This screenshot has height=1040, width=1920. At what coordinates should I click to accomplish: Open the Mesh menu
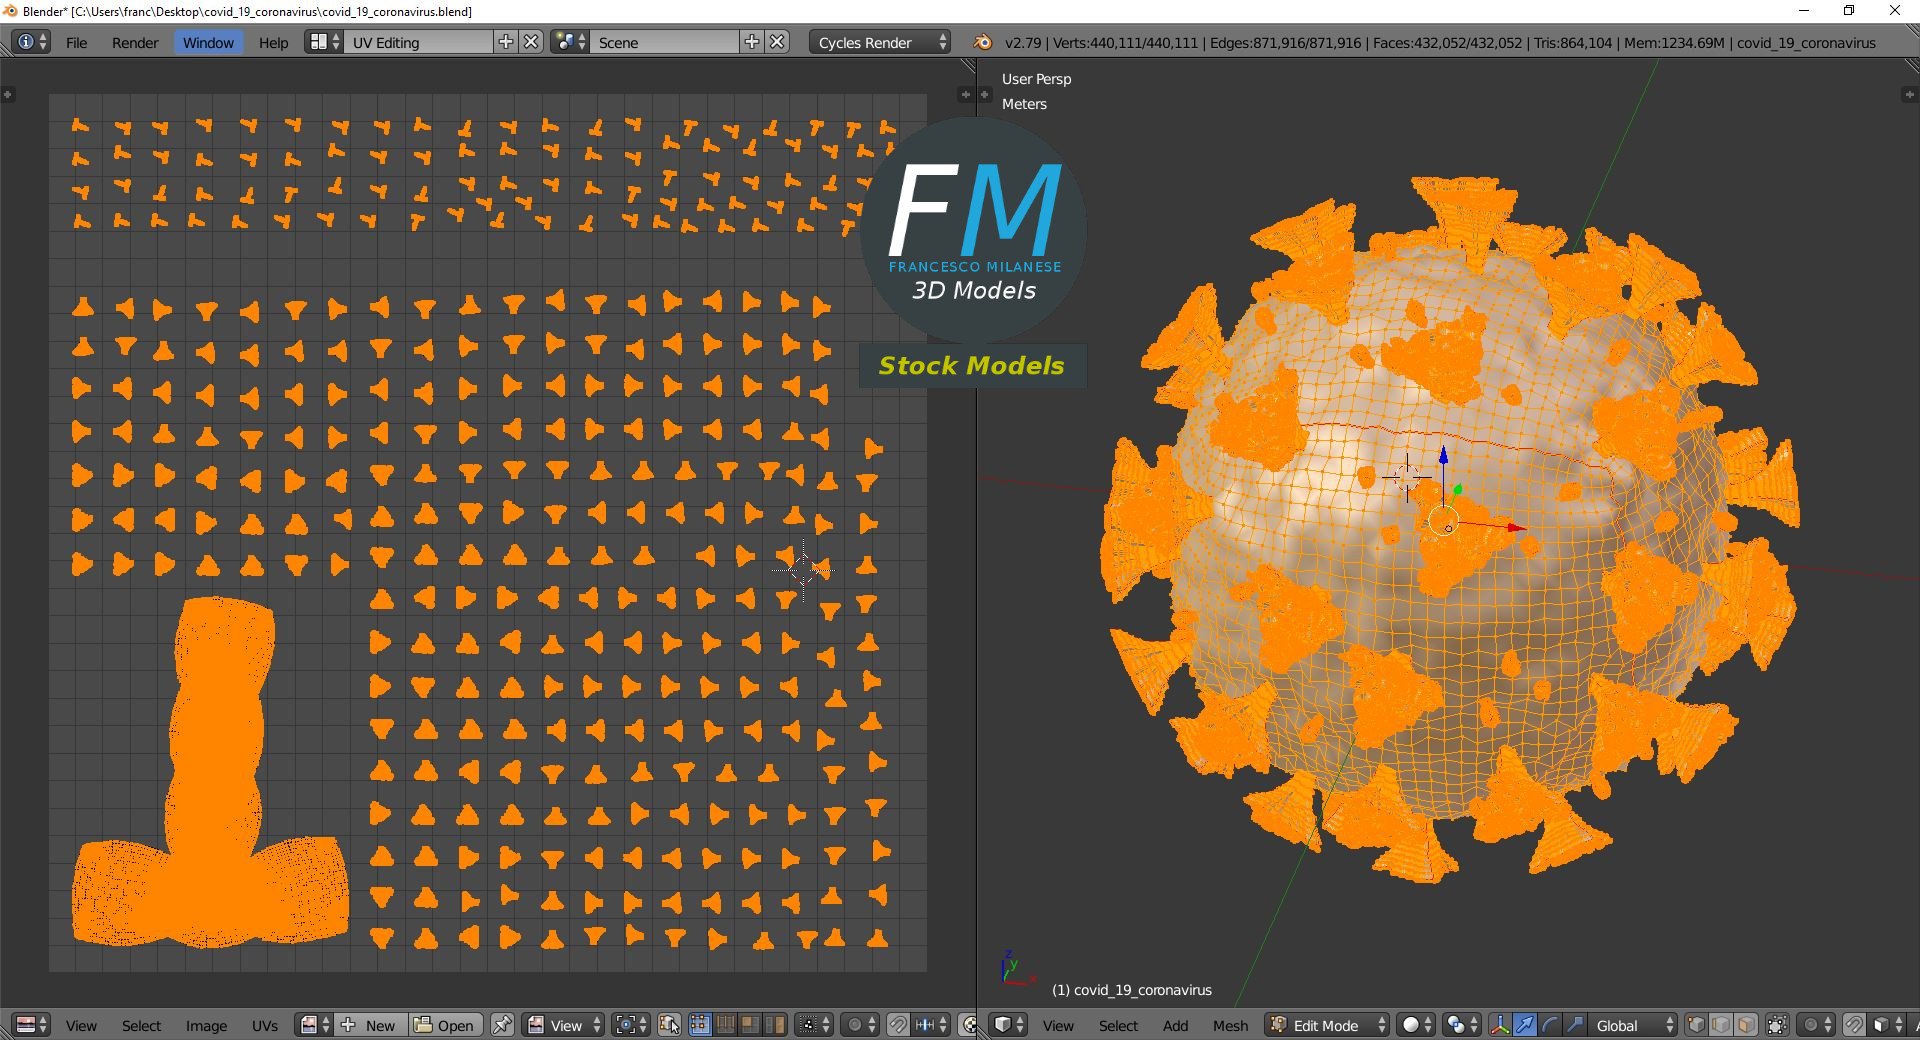pyautogui.click(x=1230, y=1025)
